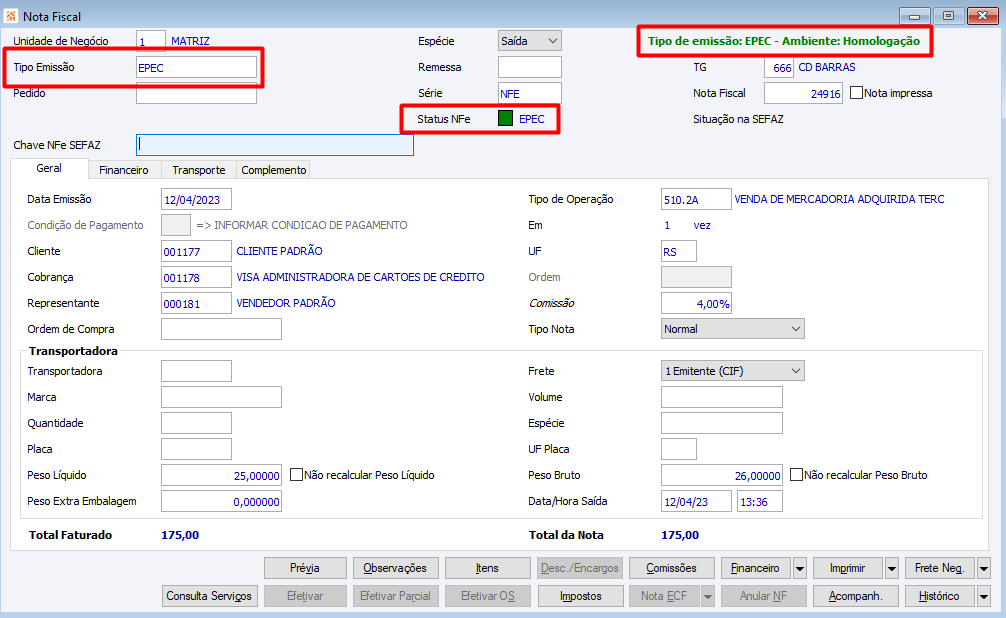Enable Não recalcular Peso Líquido checkbox
The width and height of the screenshot is (1006, 618).
[296, 475]
